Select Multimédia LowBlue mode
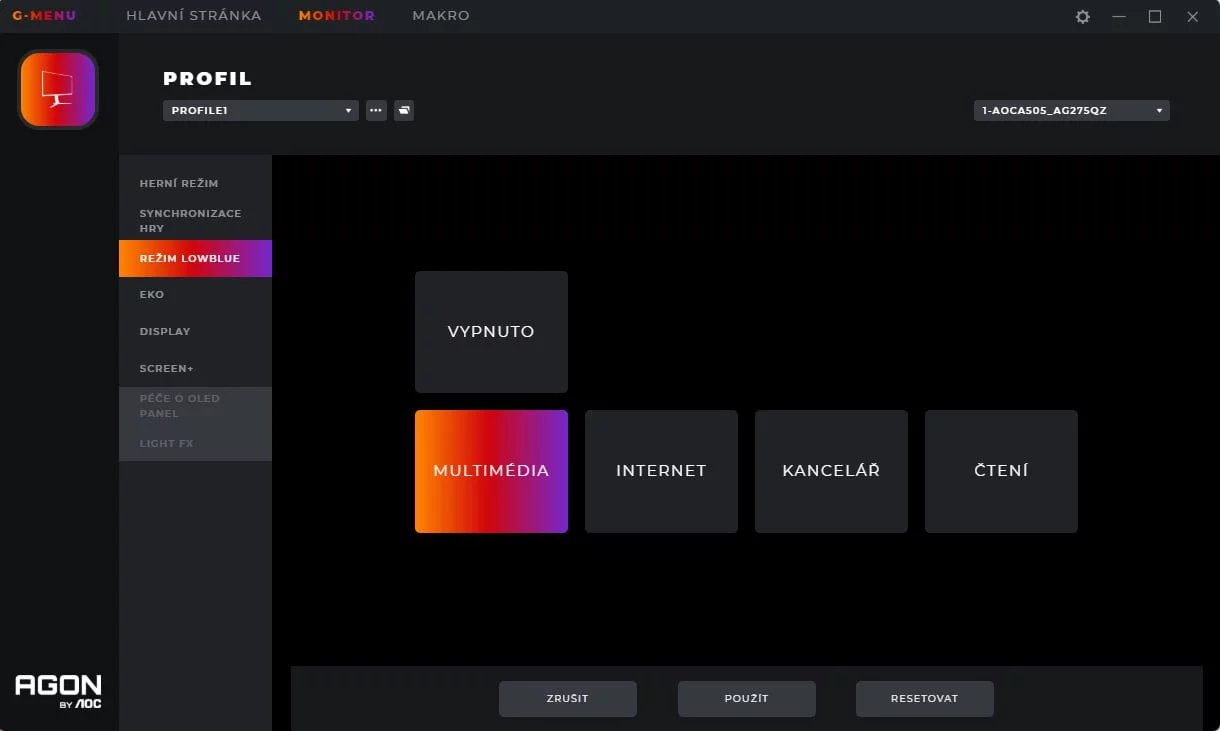The height and width of the screenshot is (731, 1220). [x=491, y=471]
